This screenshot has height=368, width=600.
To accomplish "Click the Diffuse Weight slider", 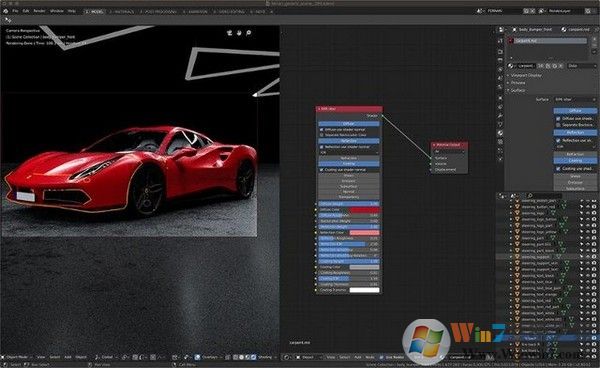I will 349,204.
